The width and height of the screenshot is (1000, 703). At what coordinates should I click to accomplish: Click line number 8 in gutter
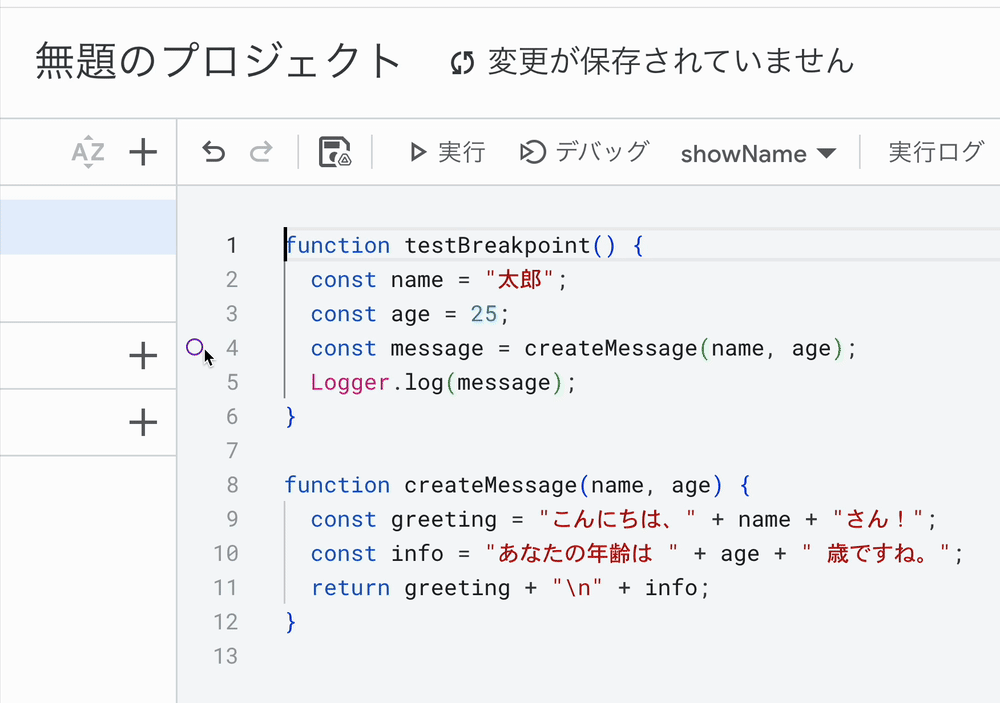coord(232,485)
